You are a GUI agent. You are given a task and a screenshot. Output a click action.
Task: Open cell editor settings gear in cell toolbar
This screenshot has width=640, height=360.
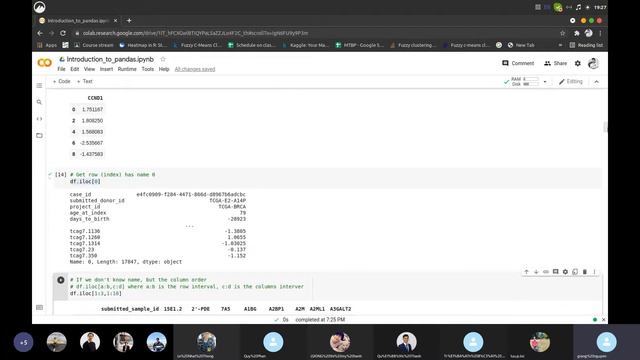point(565,272)
